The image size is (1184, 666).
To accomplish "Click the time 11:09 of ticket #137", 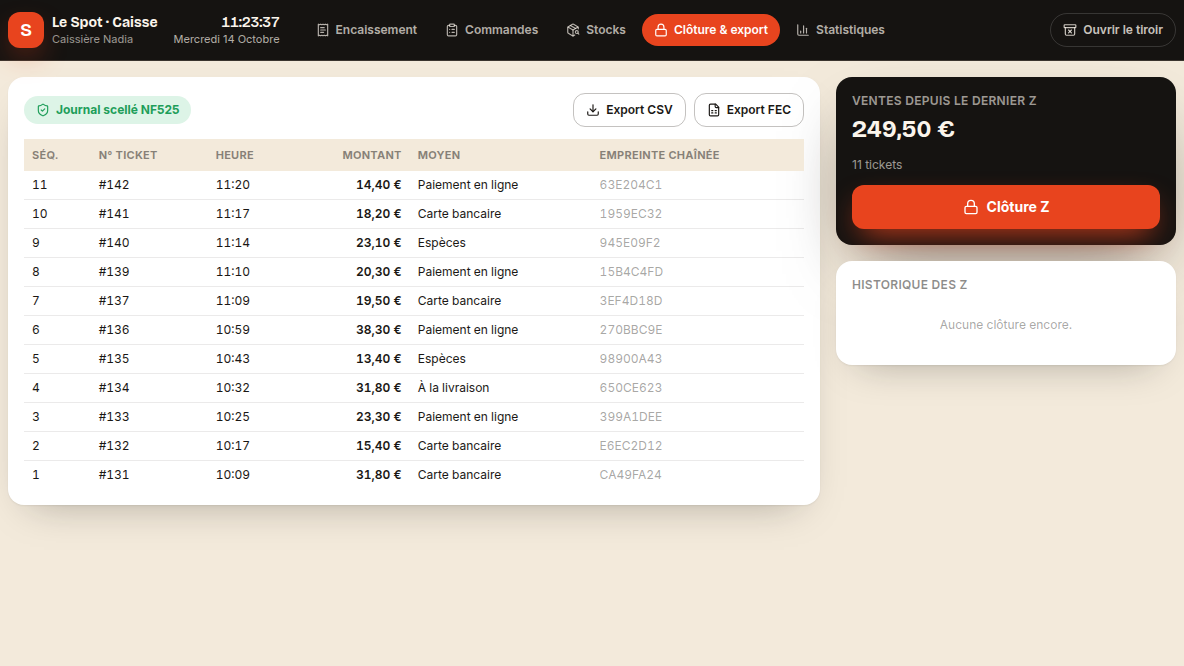I will click(x=233, y=301).
